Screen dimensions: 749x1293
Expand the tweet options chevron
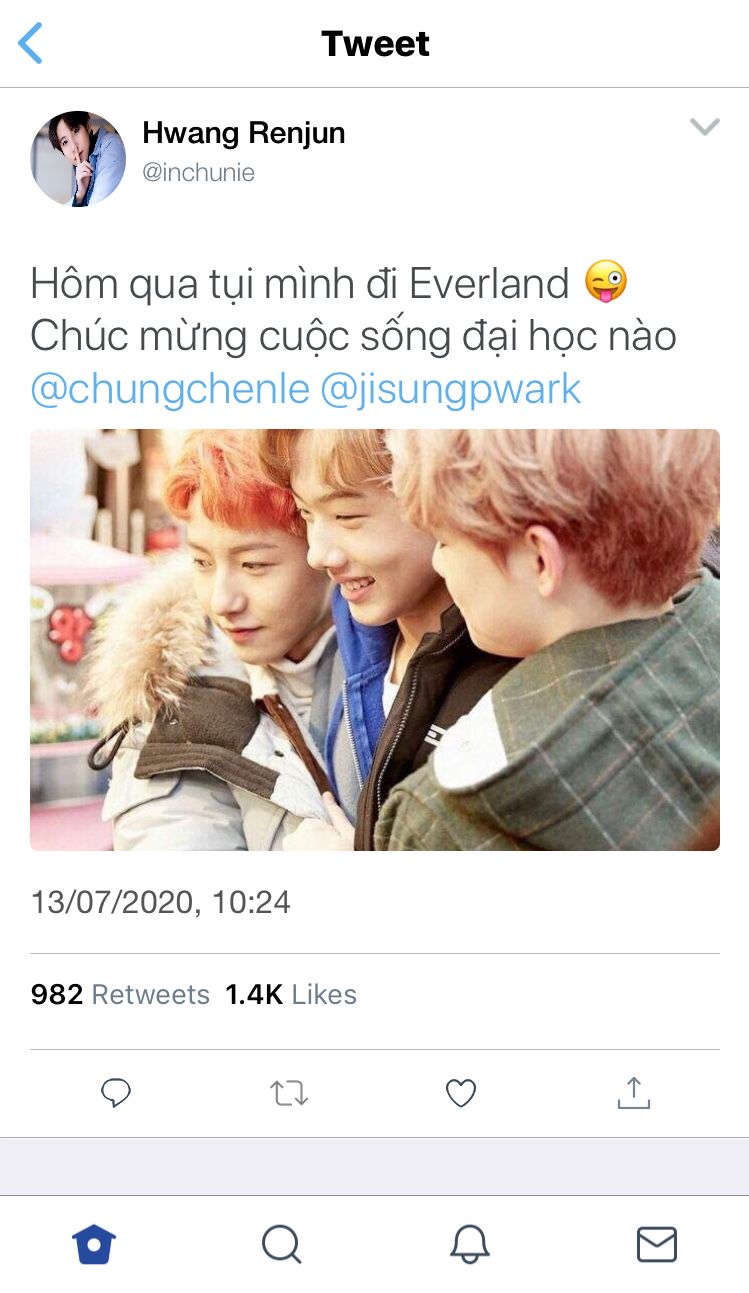click(x=705, y=127)
